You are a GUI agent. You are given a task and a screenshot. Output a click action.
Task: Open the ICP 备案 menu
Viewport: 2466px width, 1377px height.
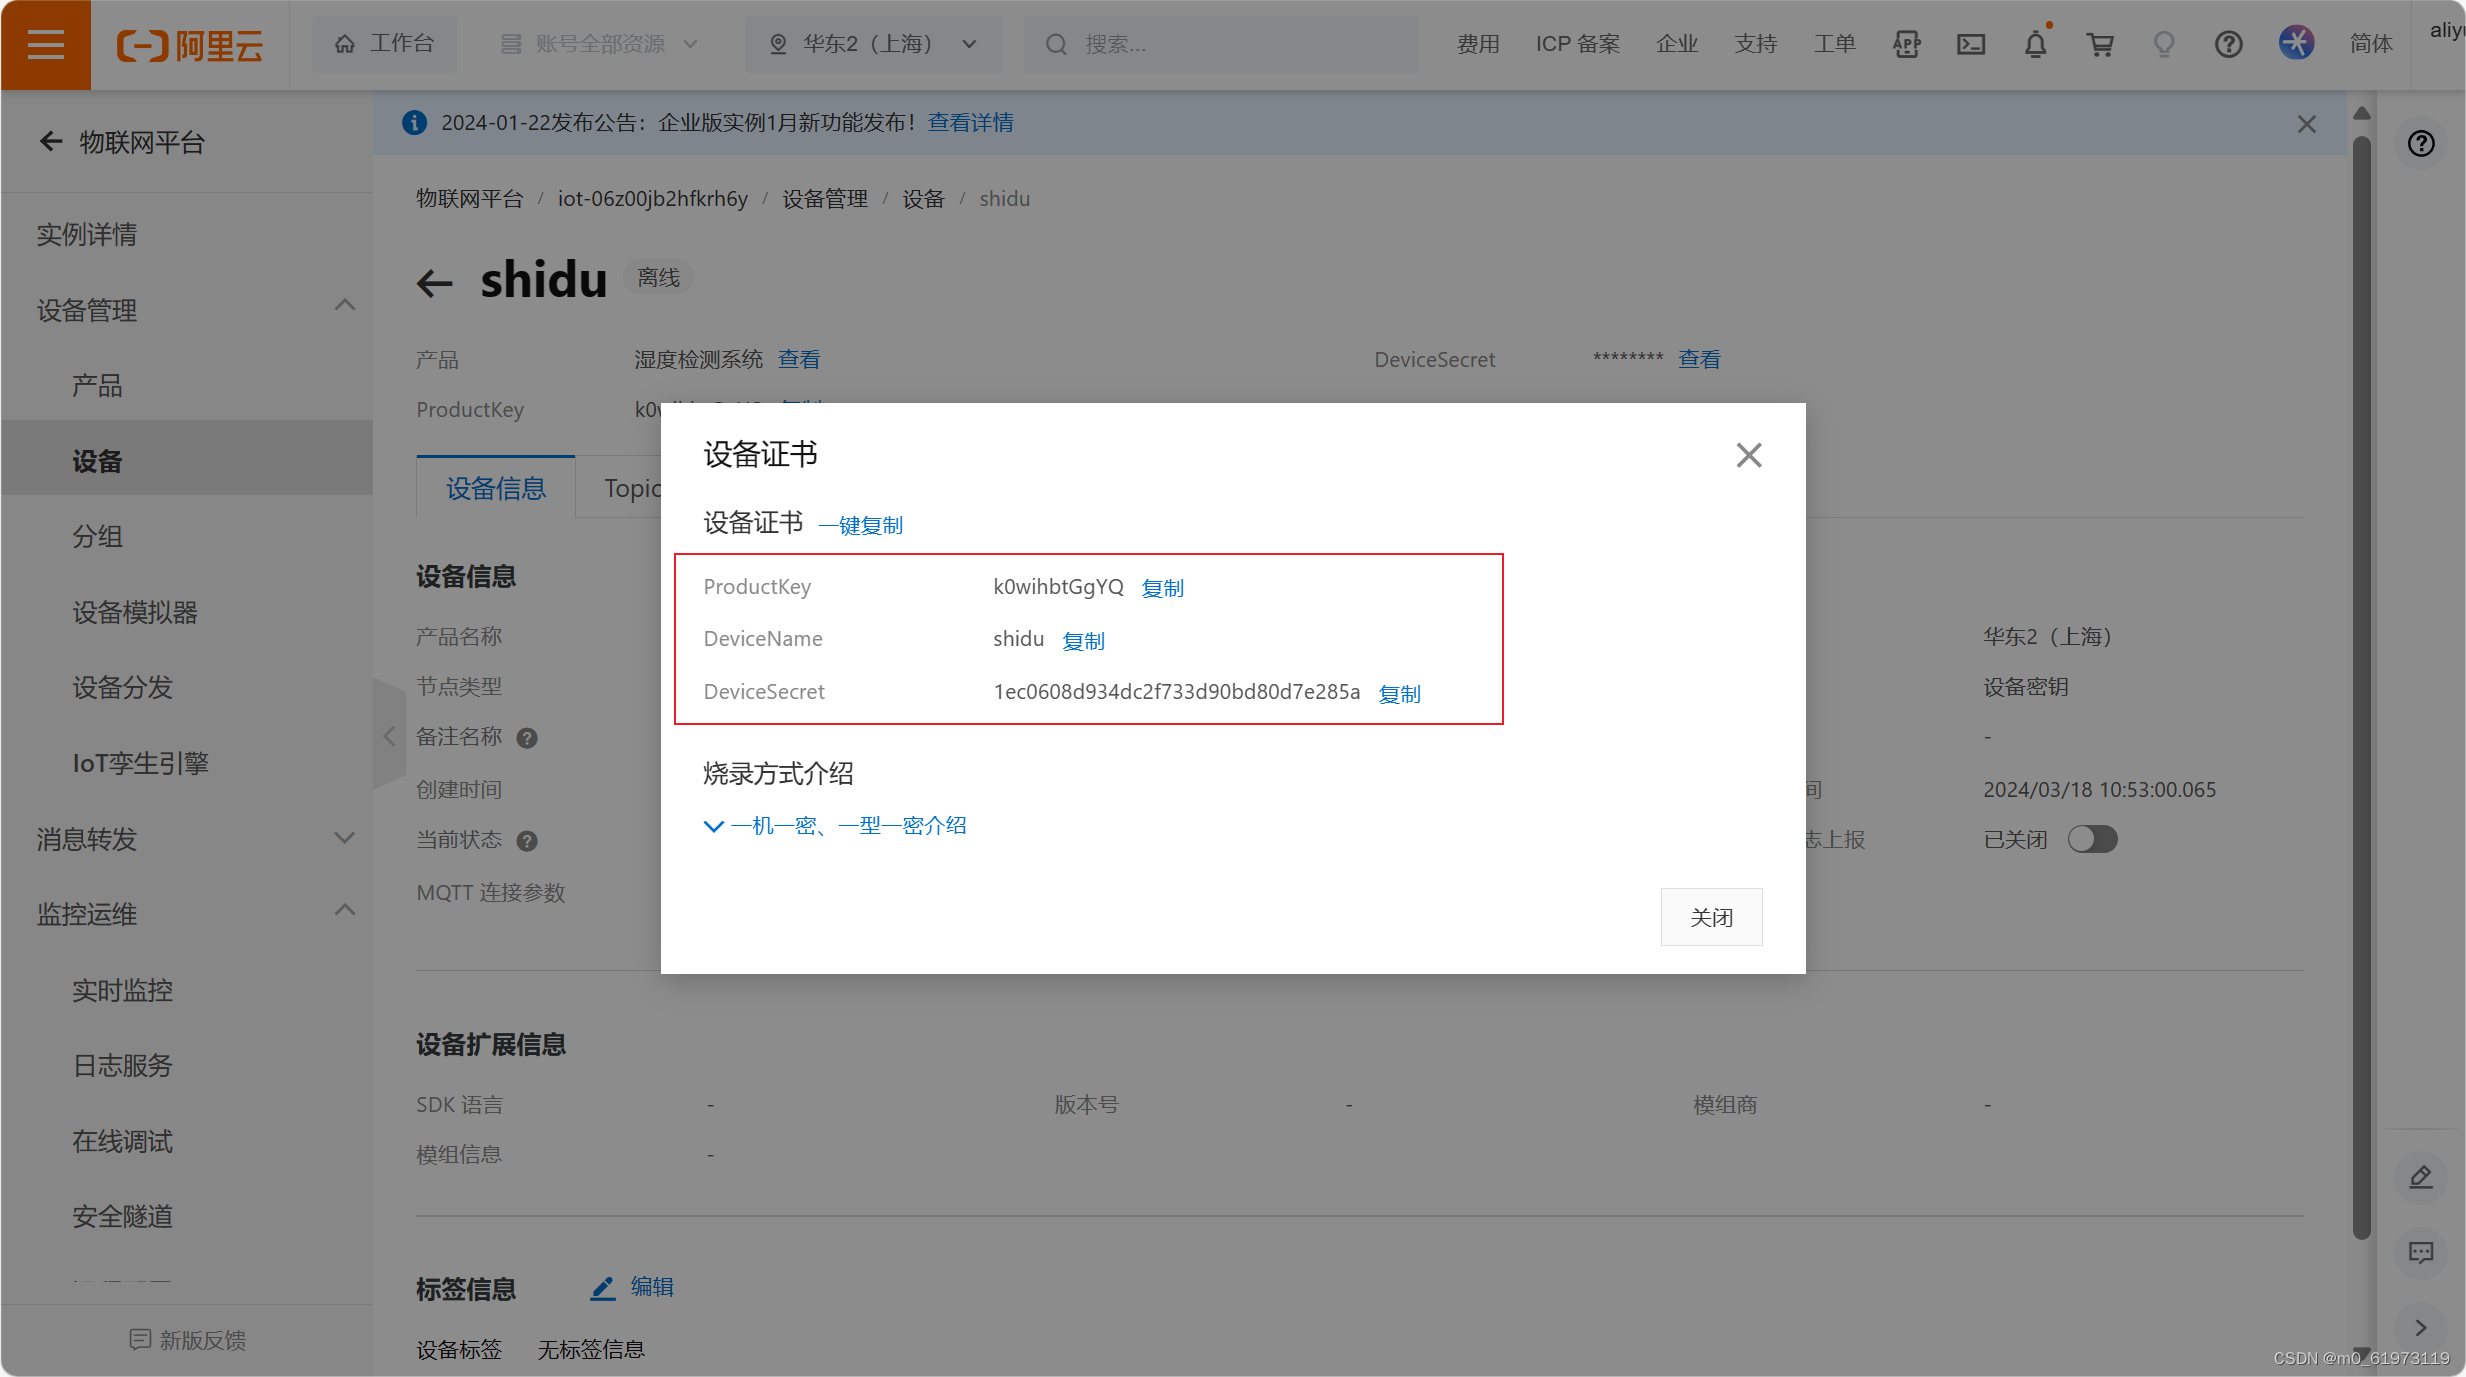[x=1578, y=44]
